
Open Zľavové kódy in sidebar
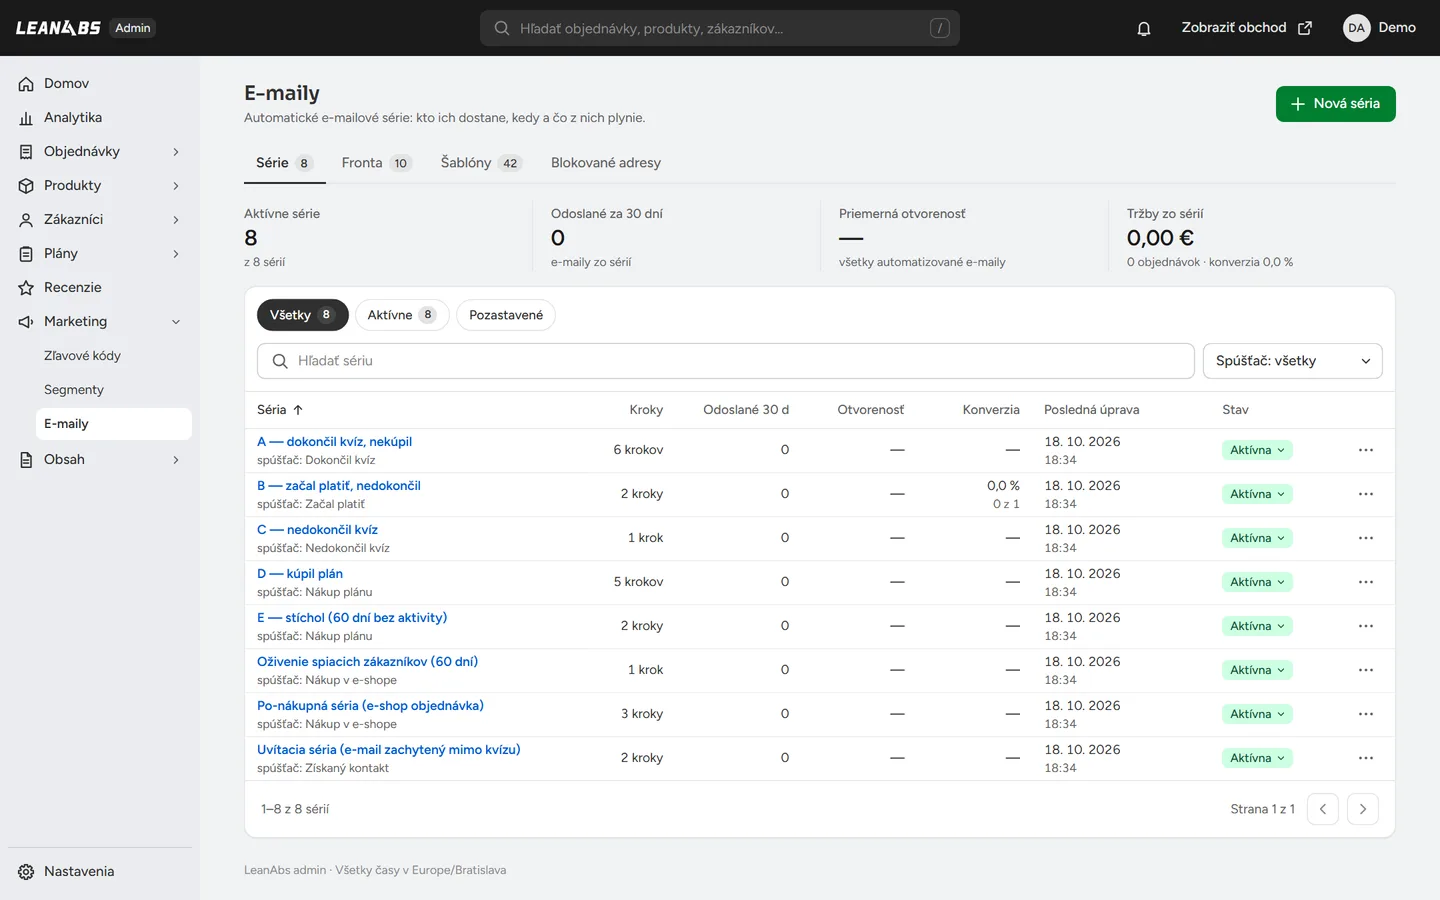point(82,356)
